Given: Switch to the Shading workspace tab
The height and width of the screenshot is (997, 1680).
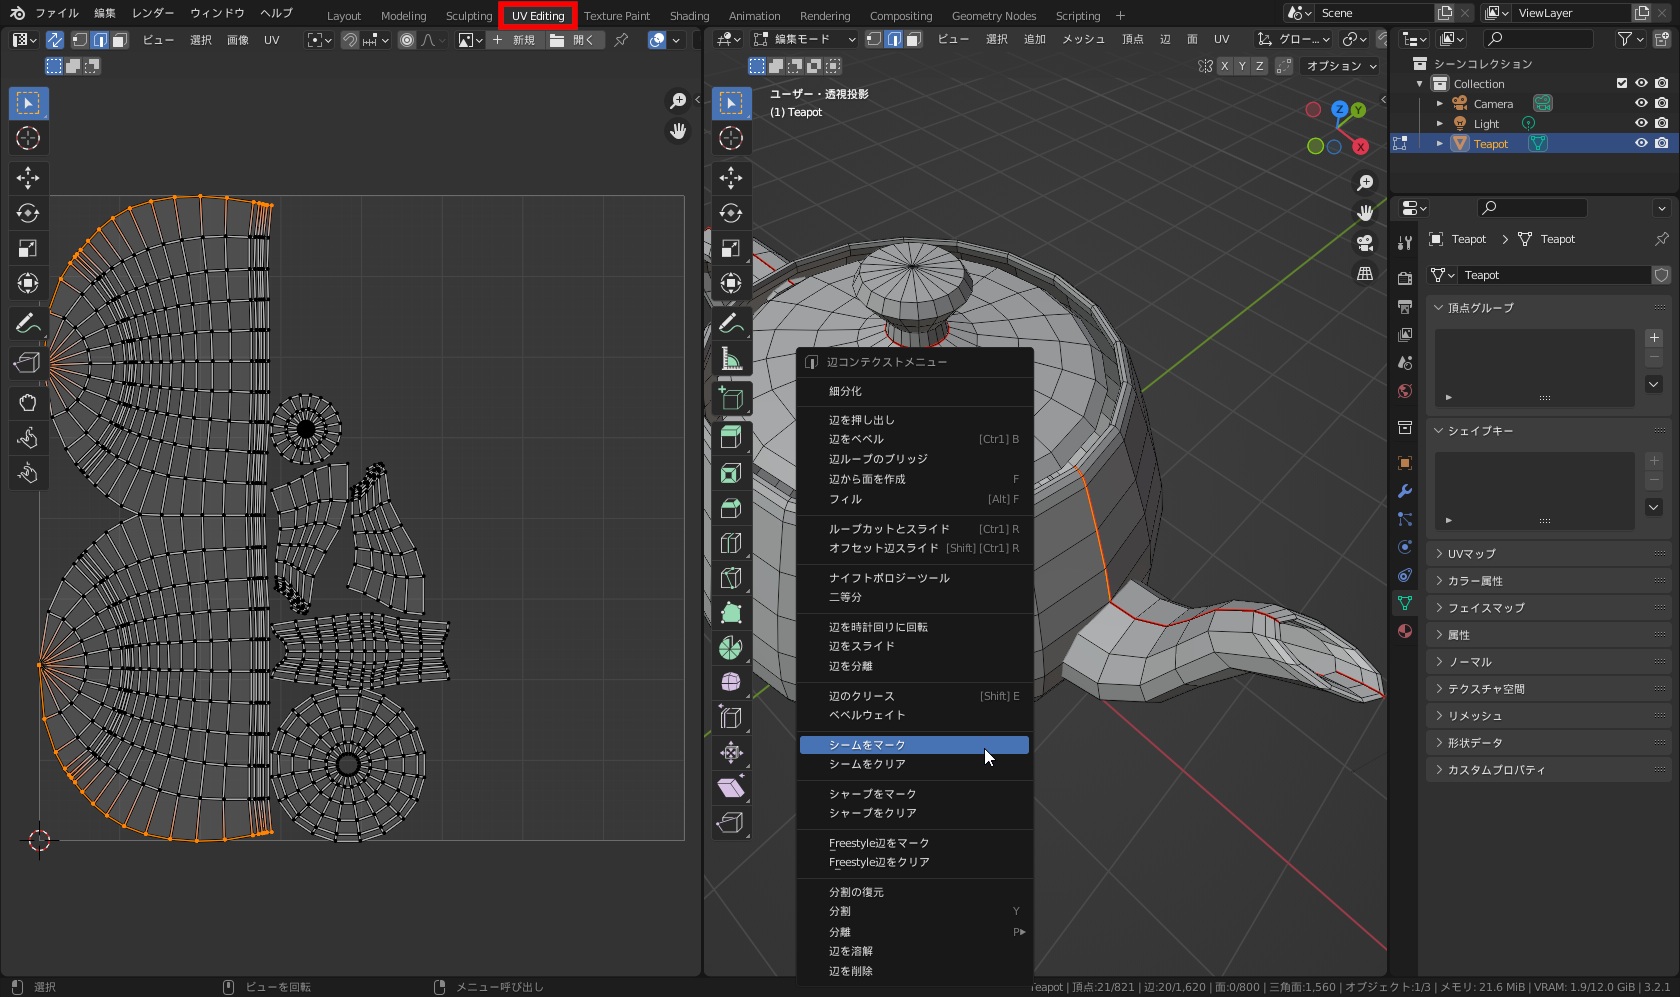Looking at the screenshot, I should coord(689,15).
